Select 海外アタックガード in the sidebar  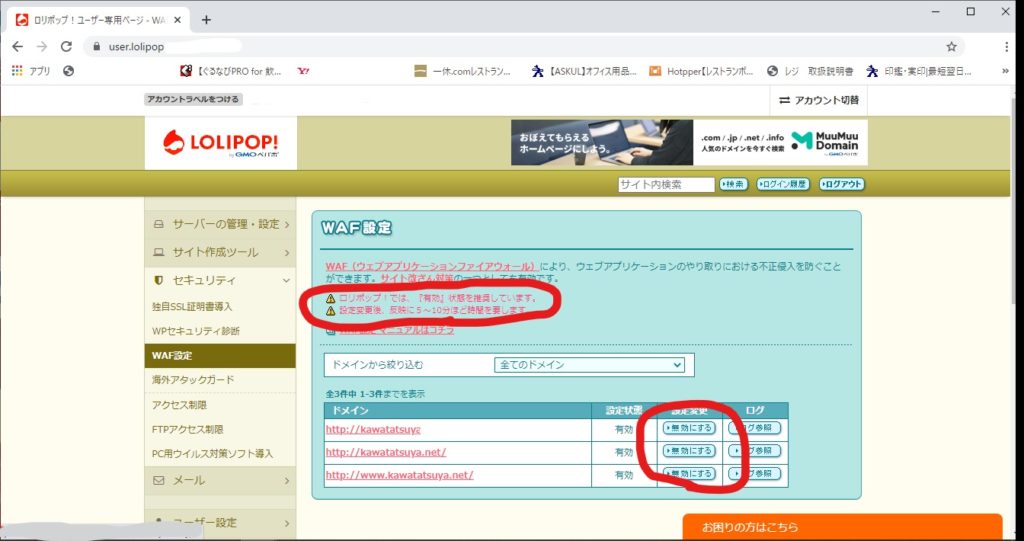click(x=193, y=380)
